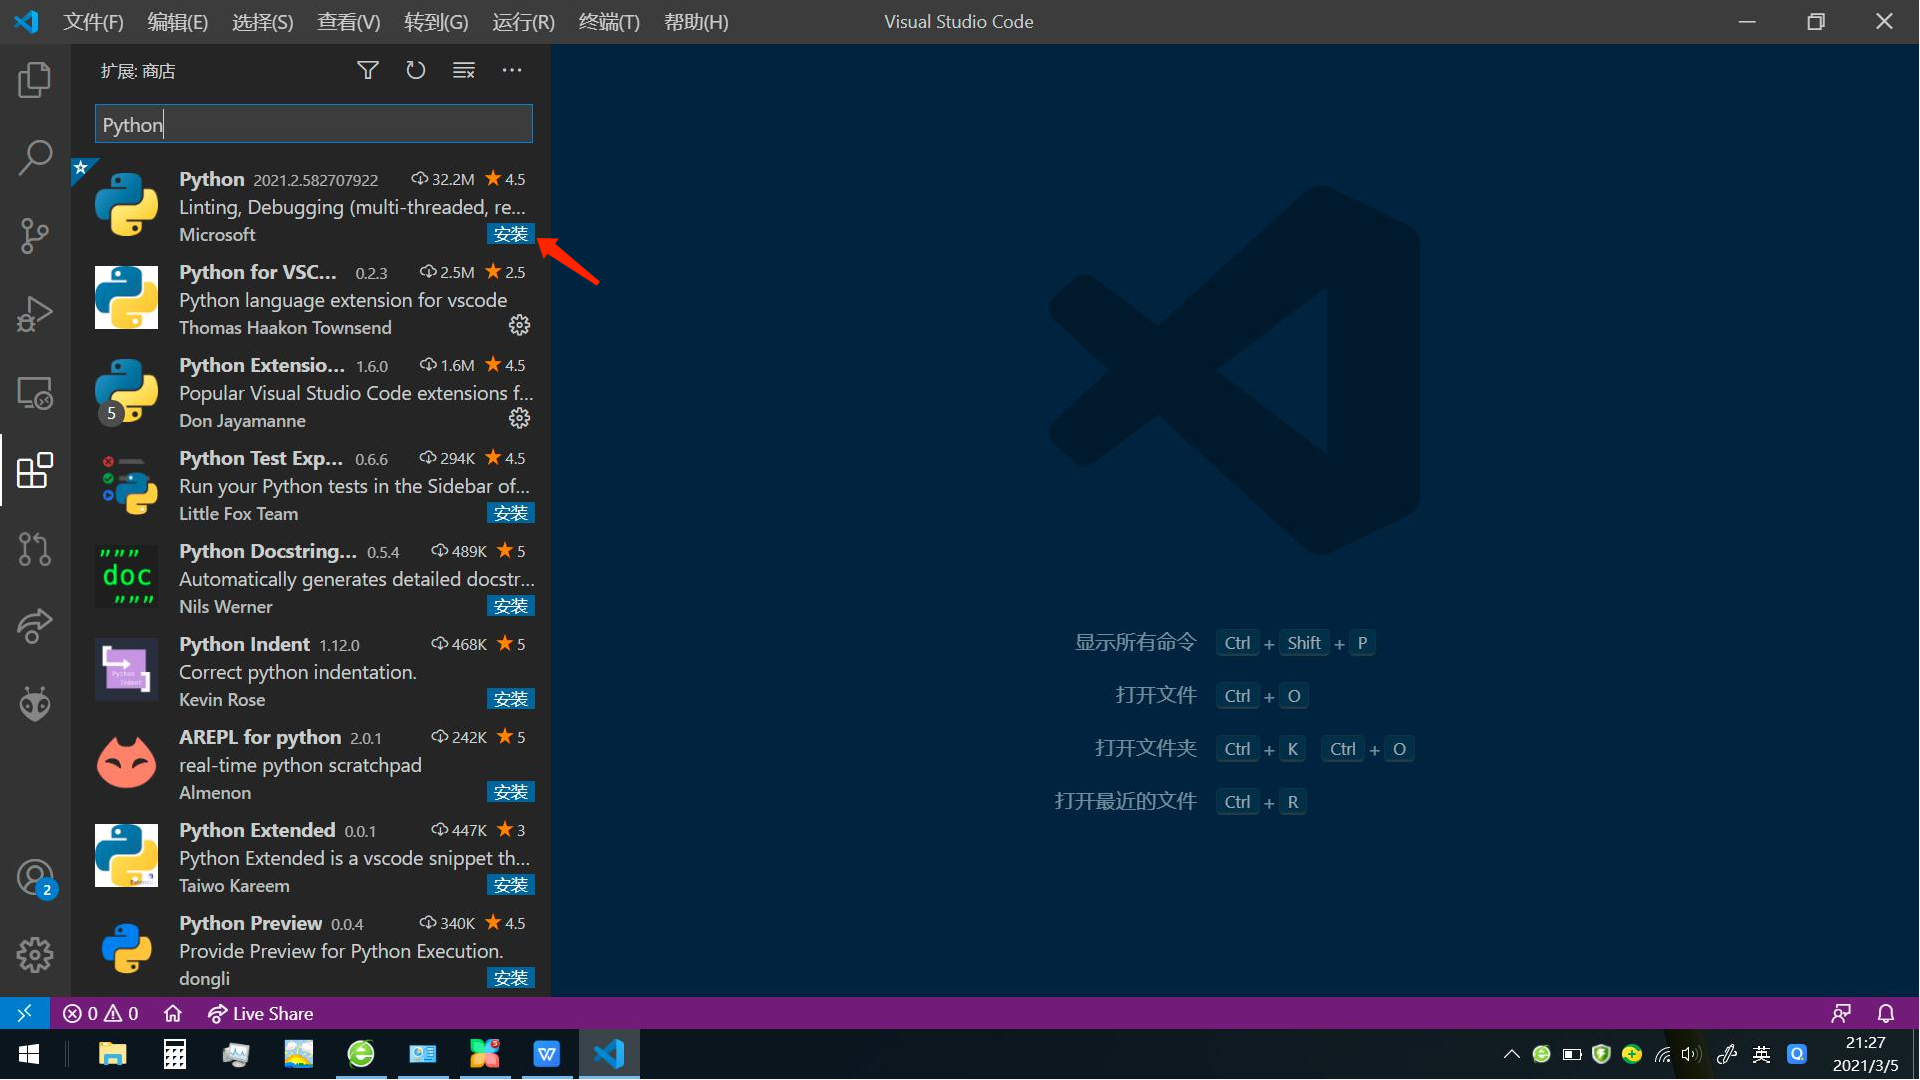Open Run and Debug view icon

tap(35, 314)
